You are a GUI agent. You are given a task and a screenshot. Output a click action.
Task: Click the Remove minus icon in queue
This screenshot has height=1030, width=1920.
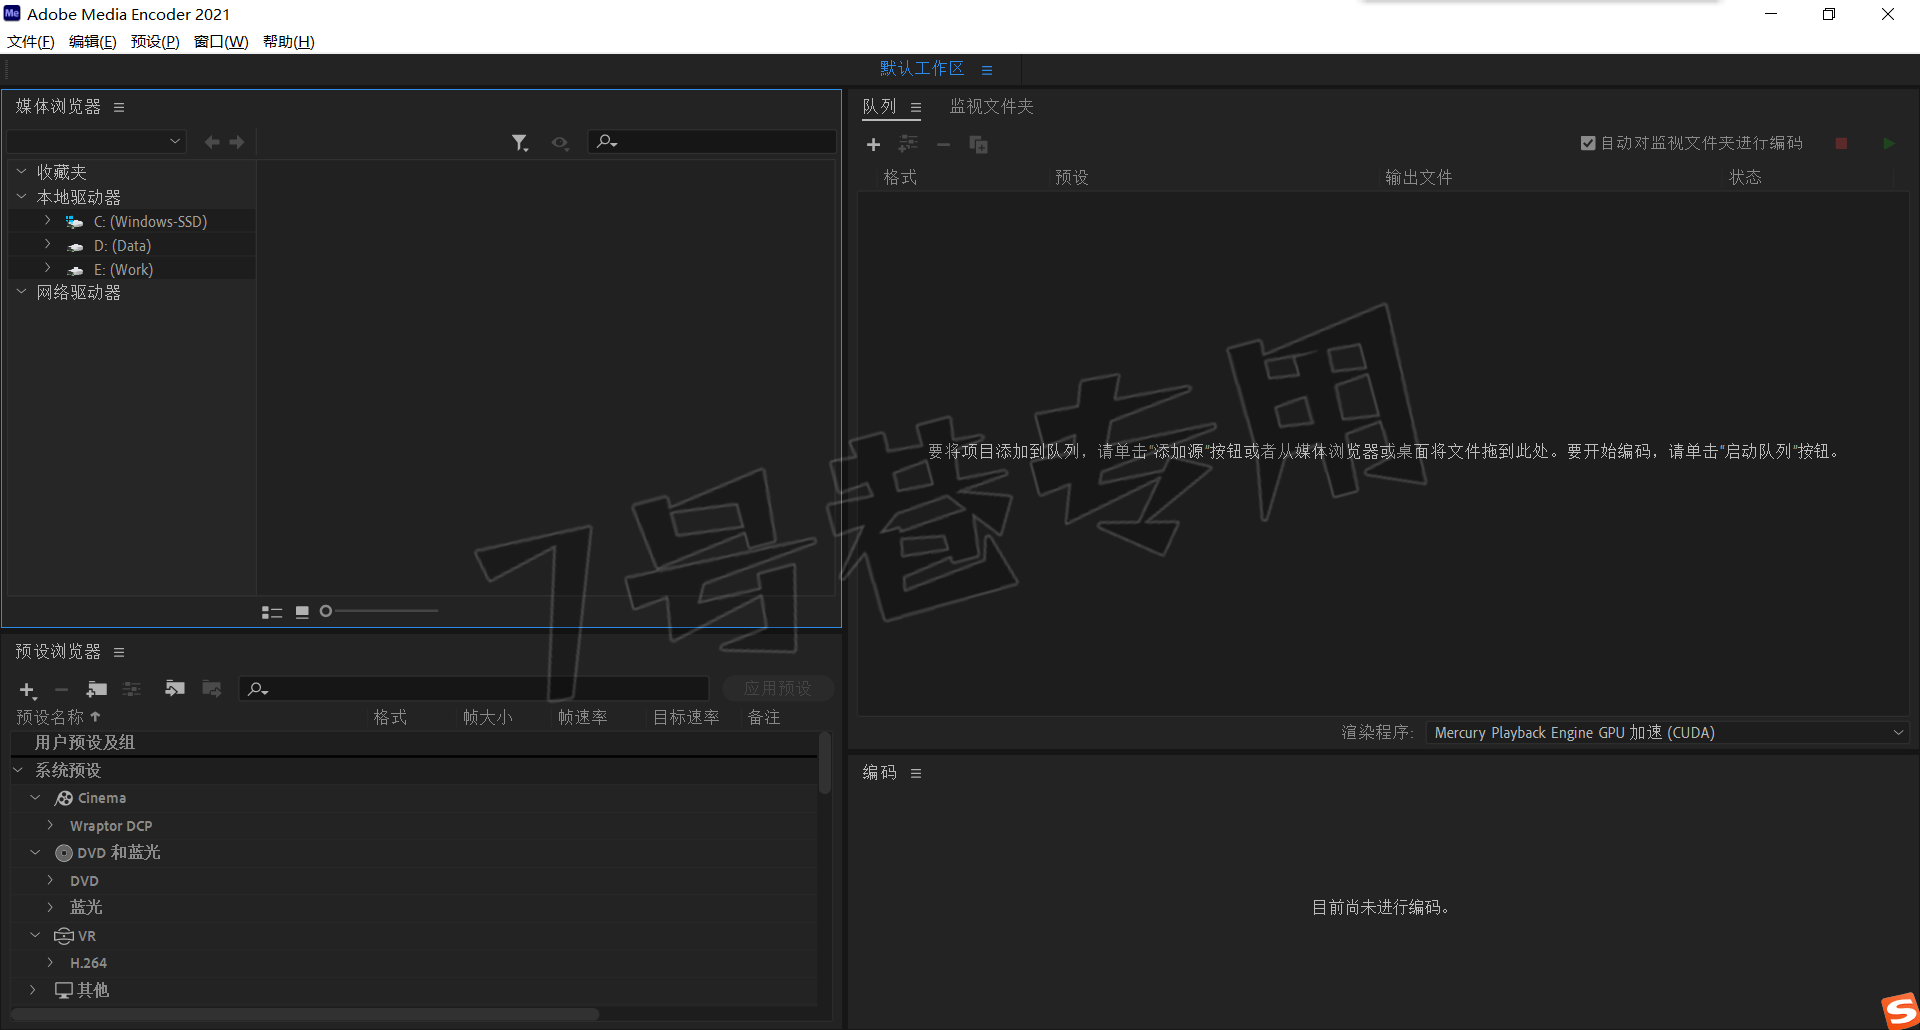point(943,145)
